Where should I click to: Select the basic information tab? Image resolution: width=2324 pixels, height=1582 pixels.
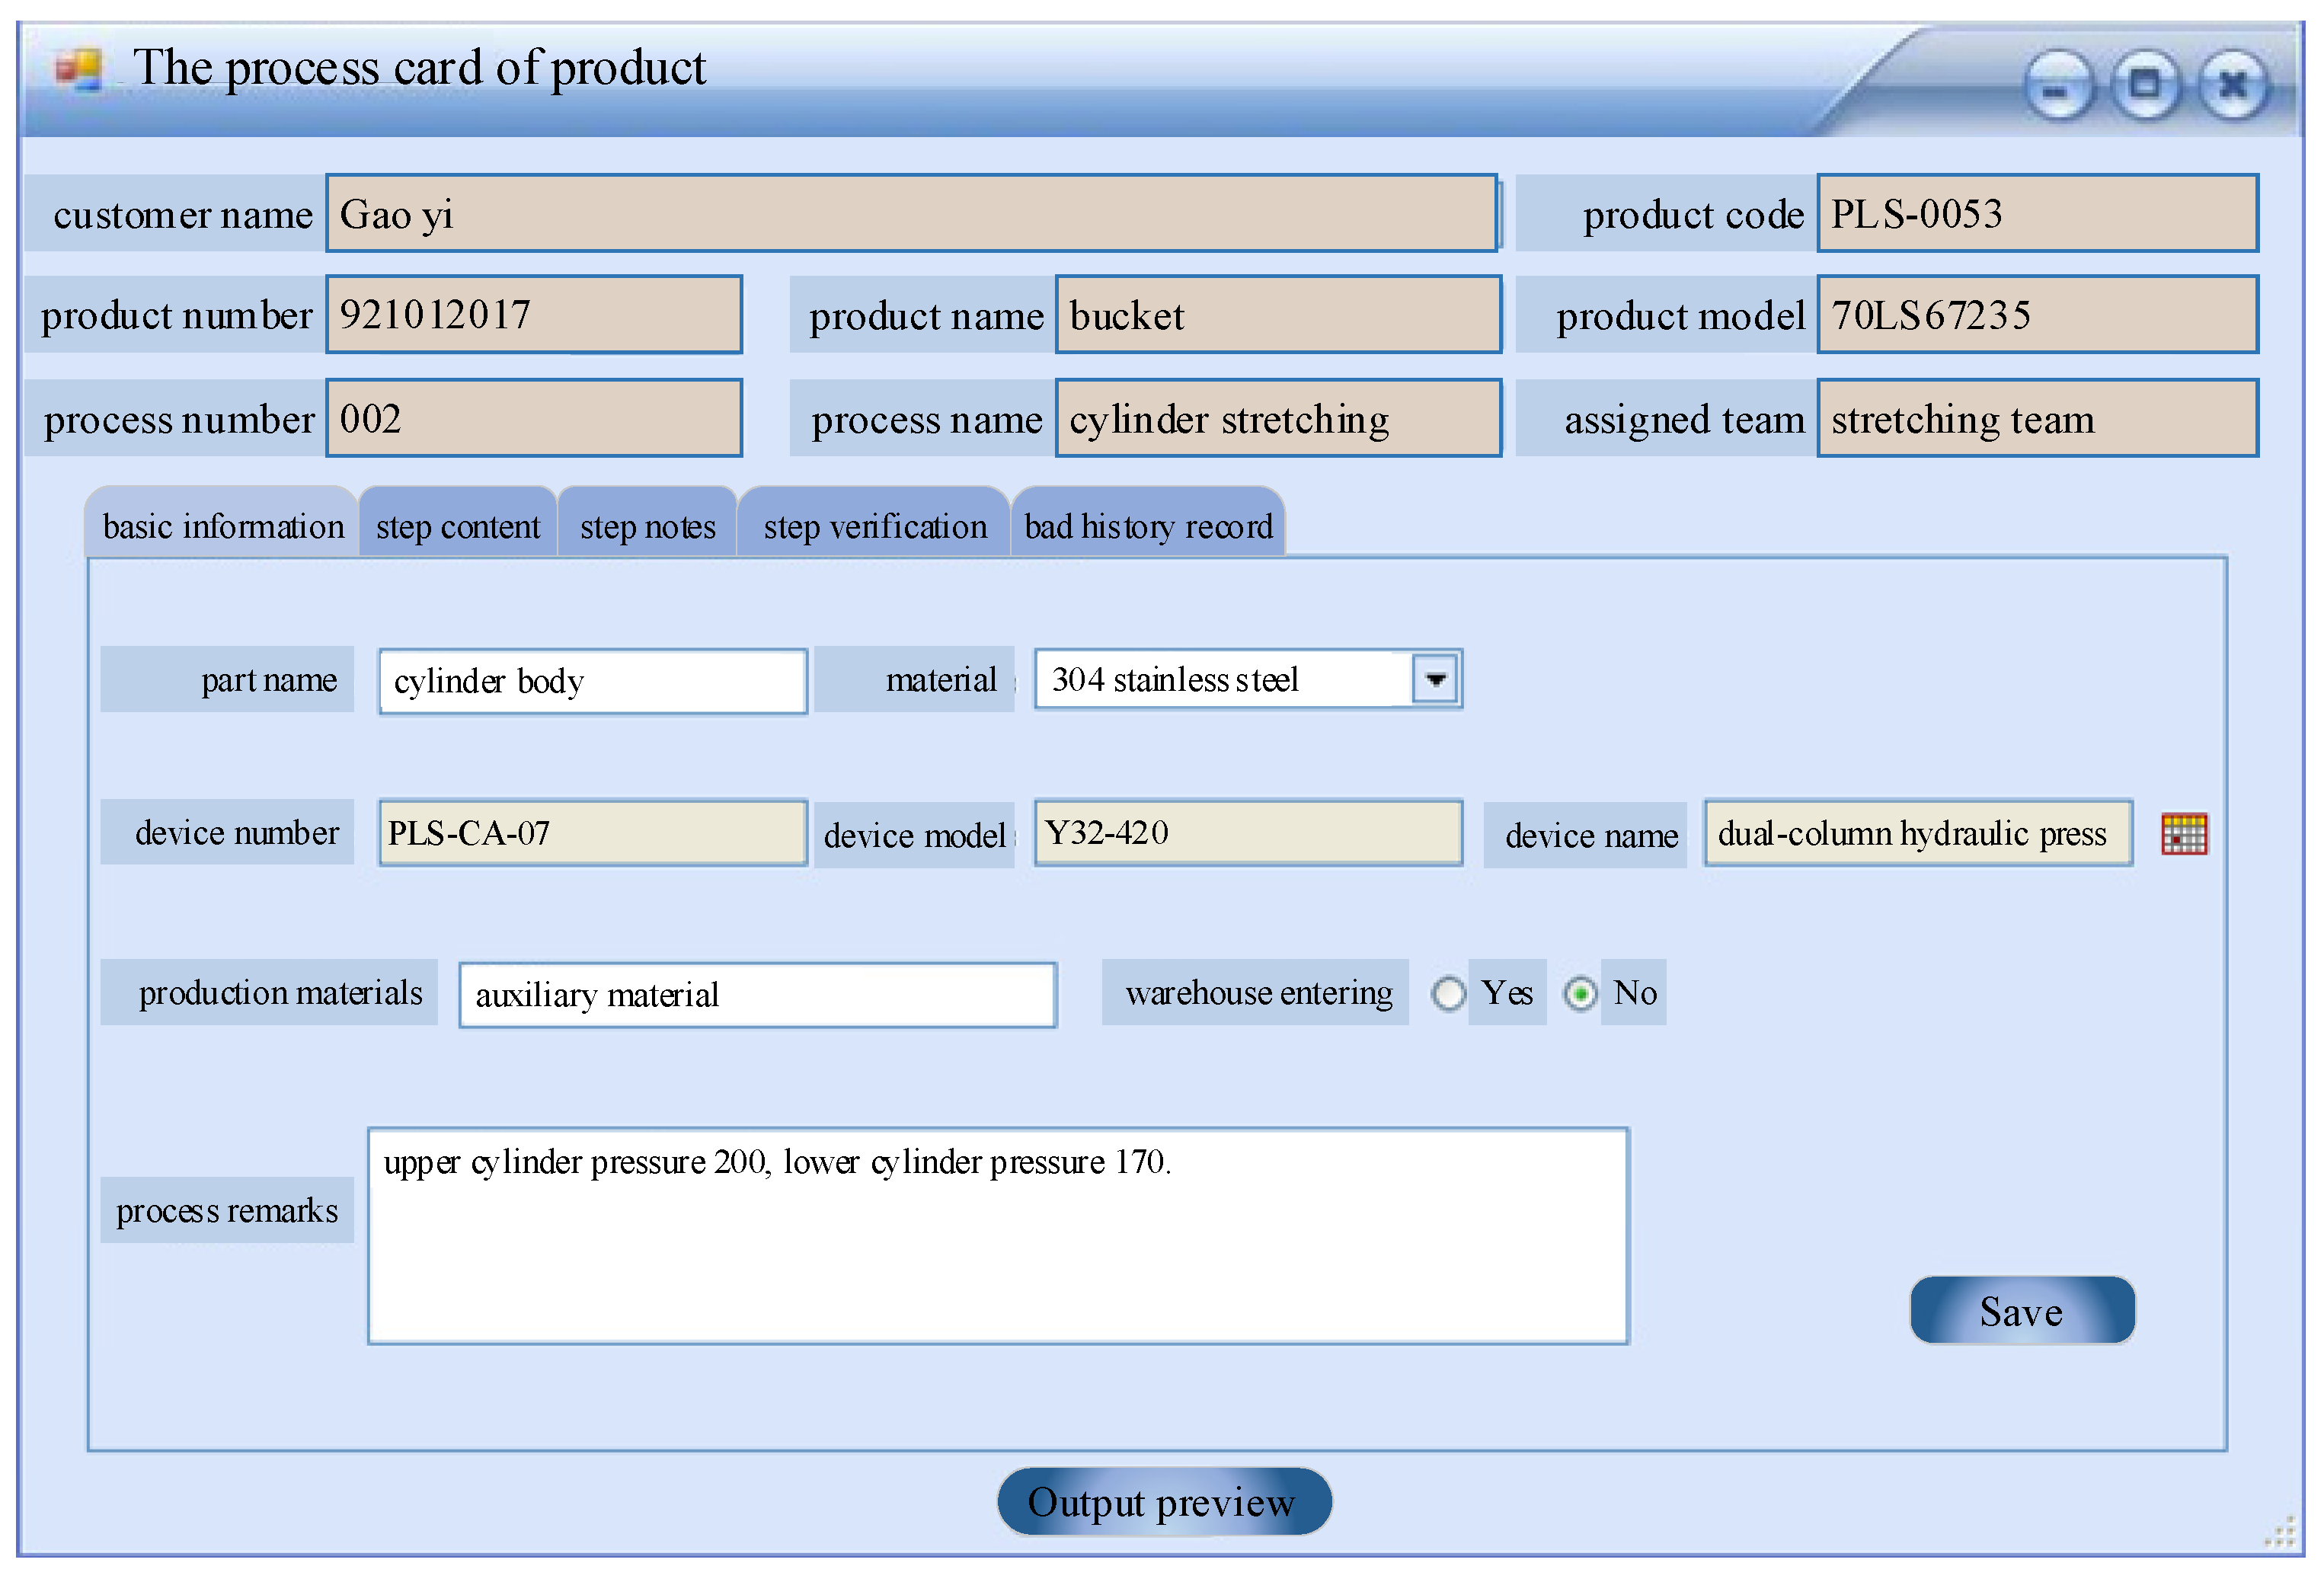[222, 526]
